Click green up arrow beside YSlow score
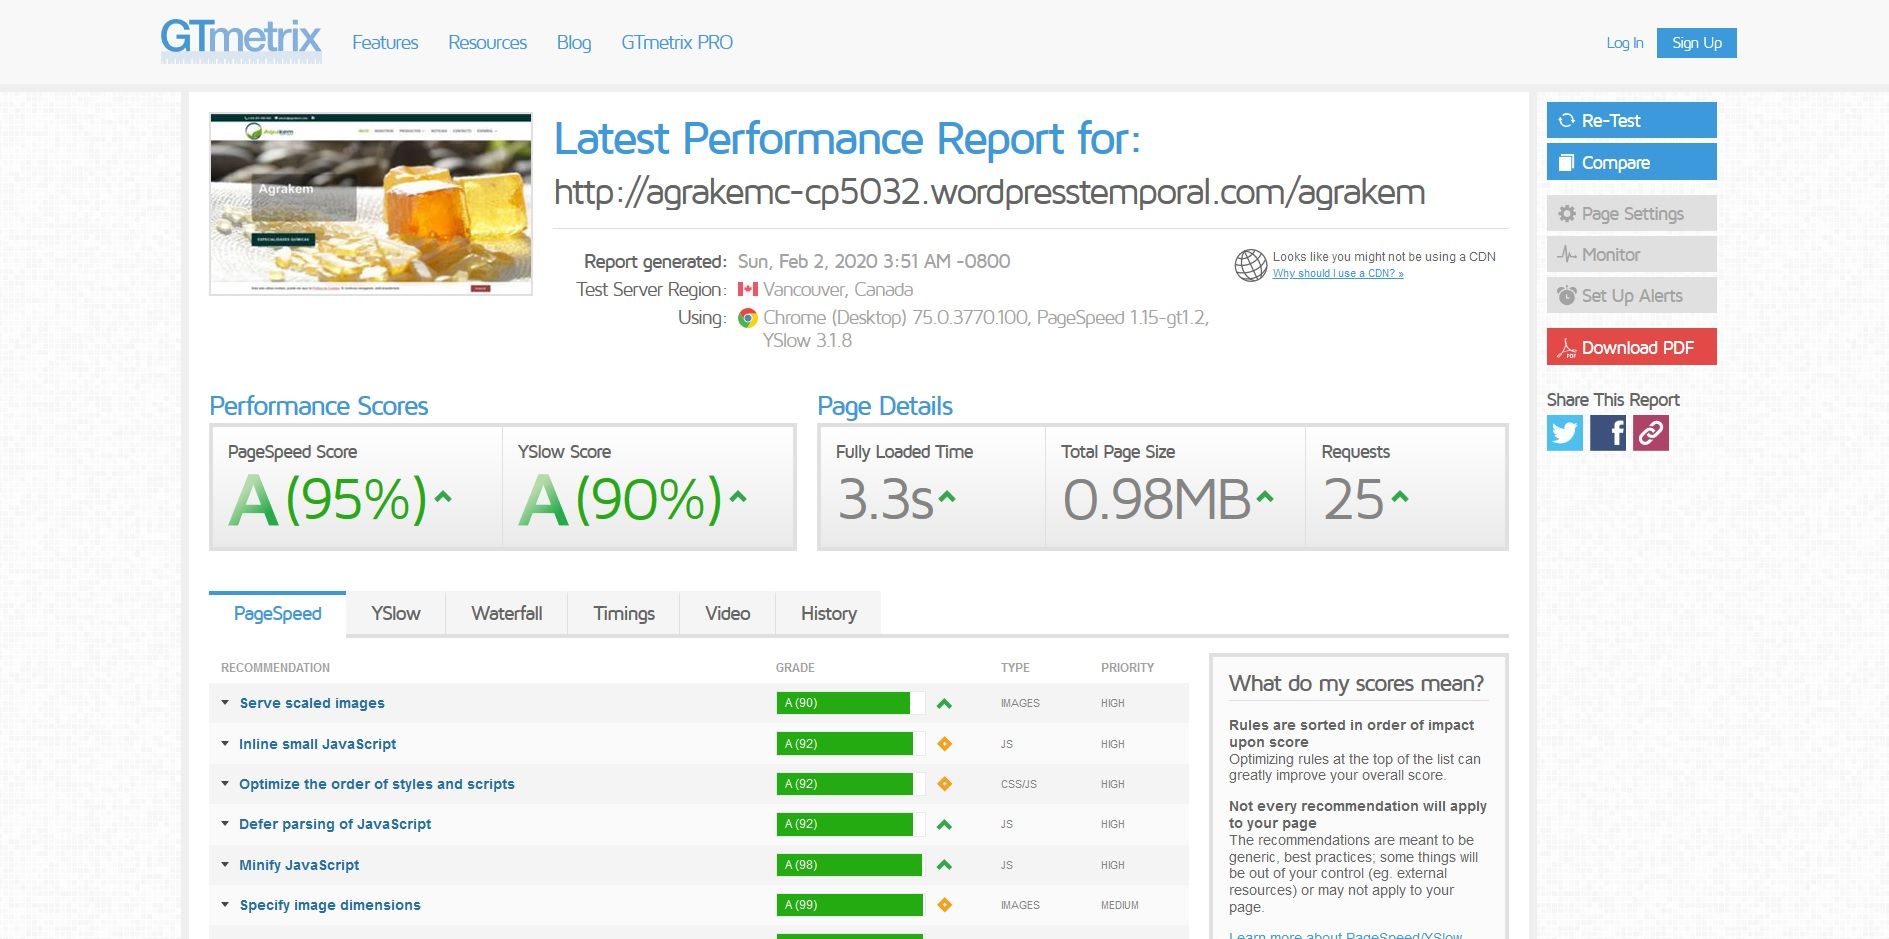This screenshot has width=1889, height=939. tap(738, 496)
